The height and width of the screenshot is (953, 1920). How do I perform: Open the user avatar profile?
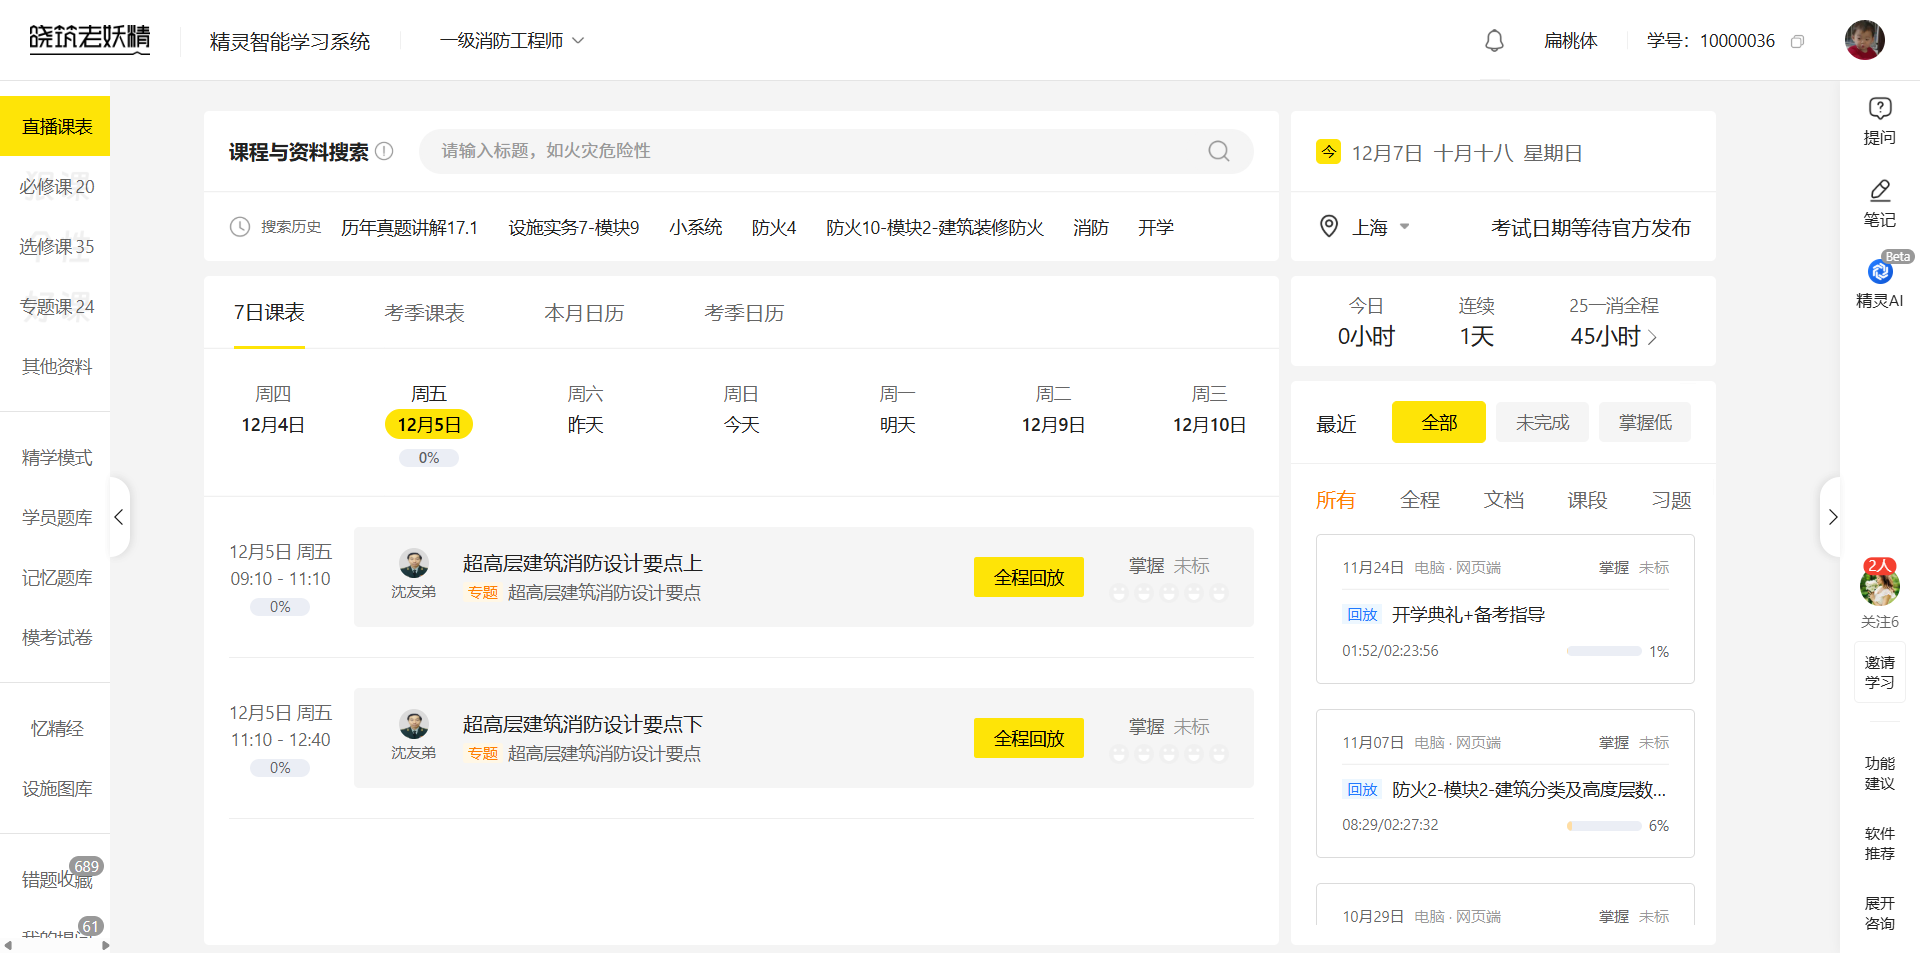click(1864, 40)
